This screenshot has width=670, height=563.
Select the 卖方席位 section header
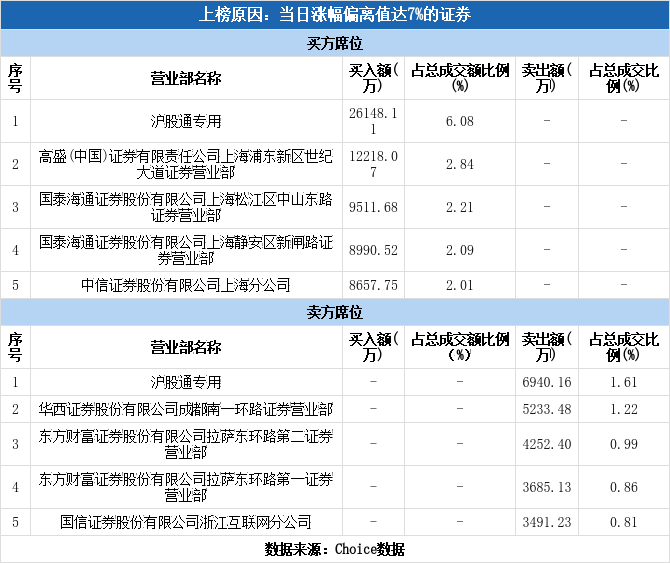335,312
